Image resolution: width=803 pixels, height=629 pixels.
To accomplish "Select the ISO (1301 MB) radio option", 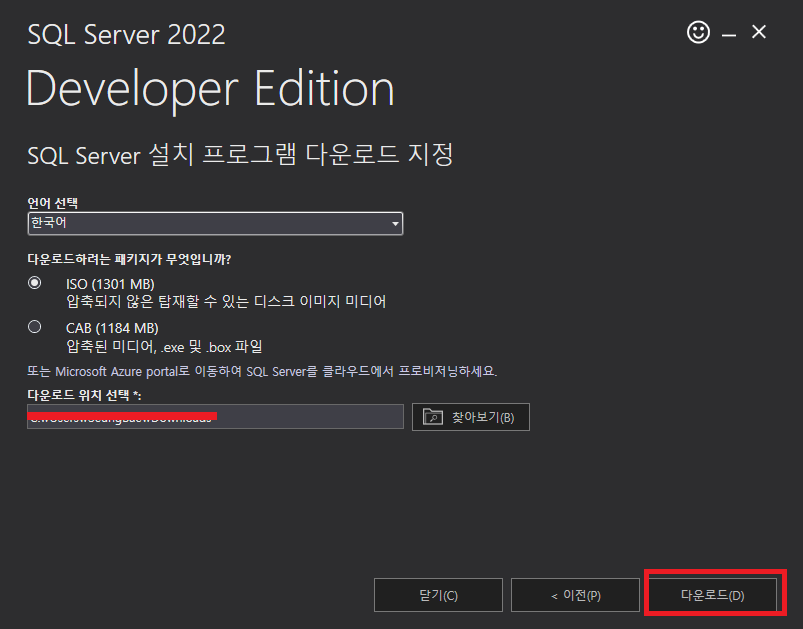I will (35, 283).
